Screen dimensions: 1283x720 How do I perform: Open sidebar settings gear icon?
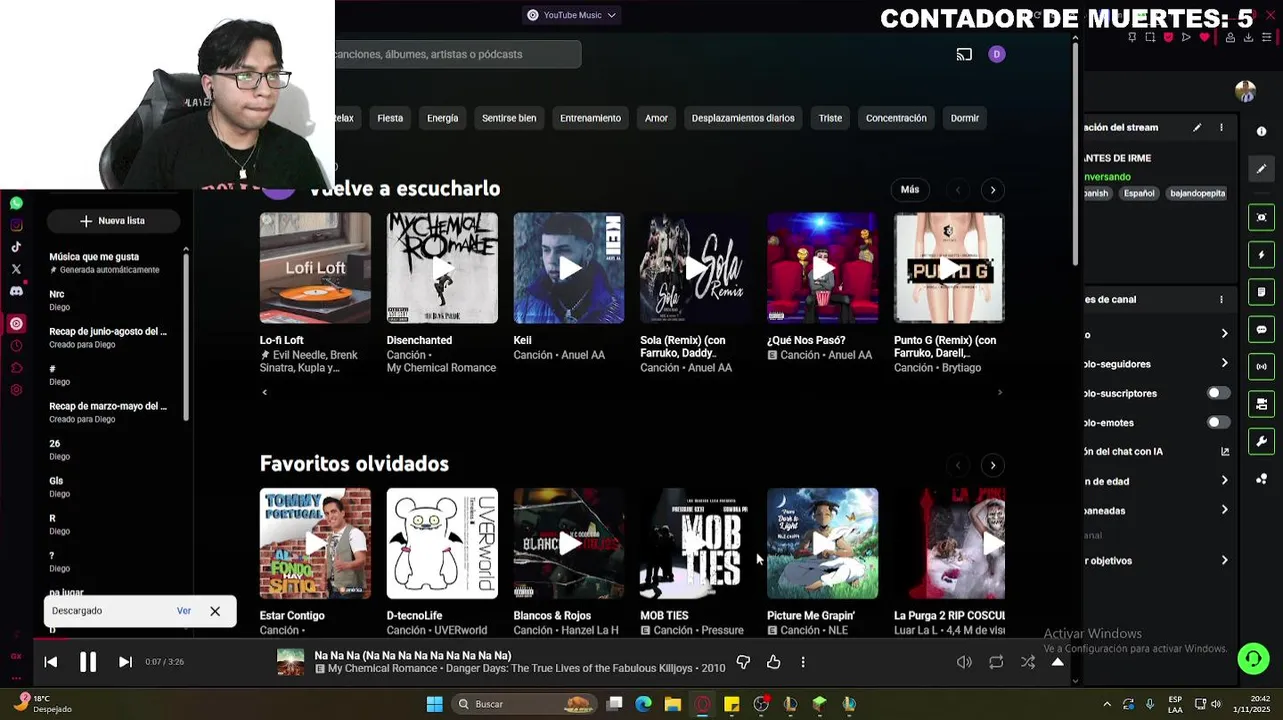coord(16,390)
